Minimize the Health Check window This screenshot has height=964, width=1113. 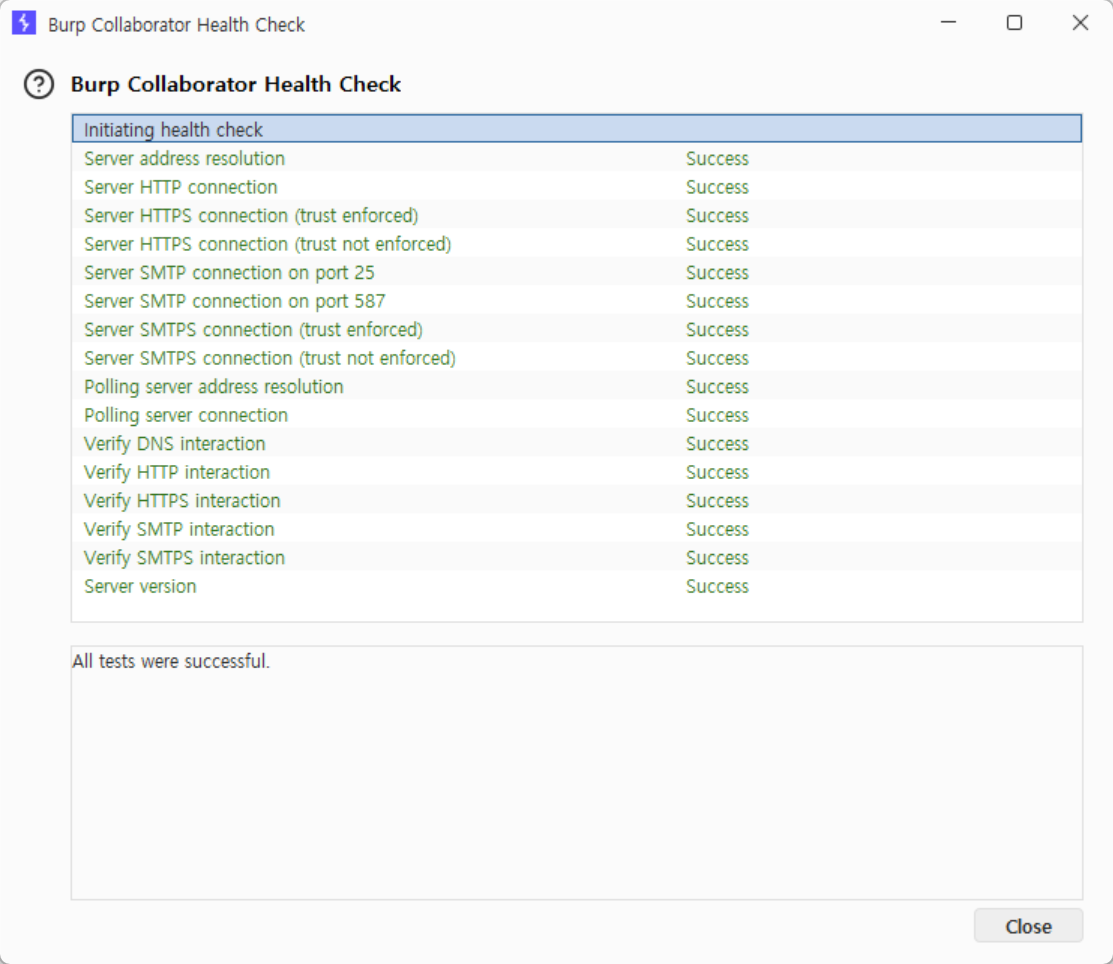(x=948, y=23)
